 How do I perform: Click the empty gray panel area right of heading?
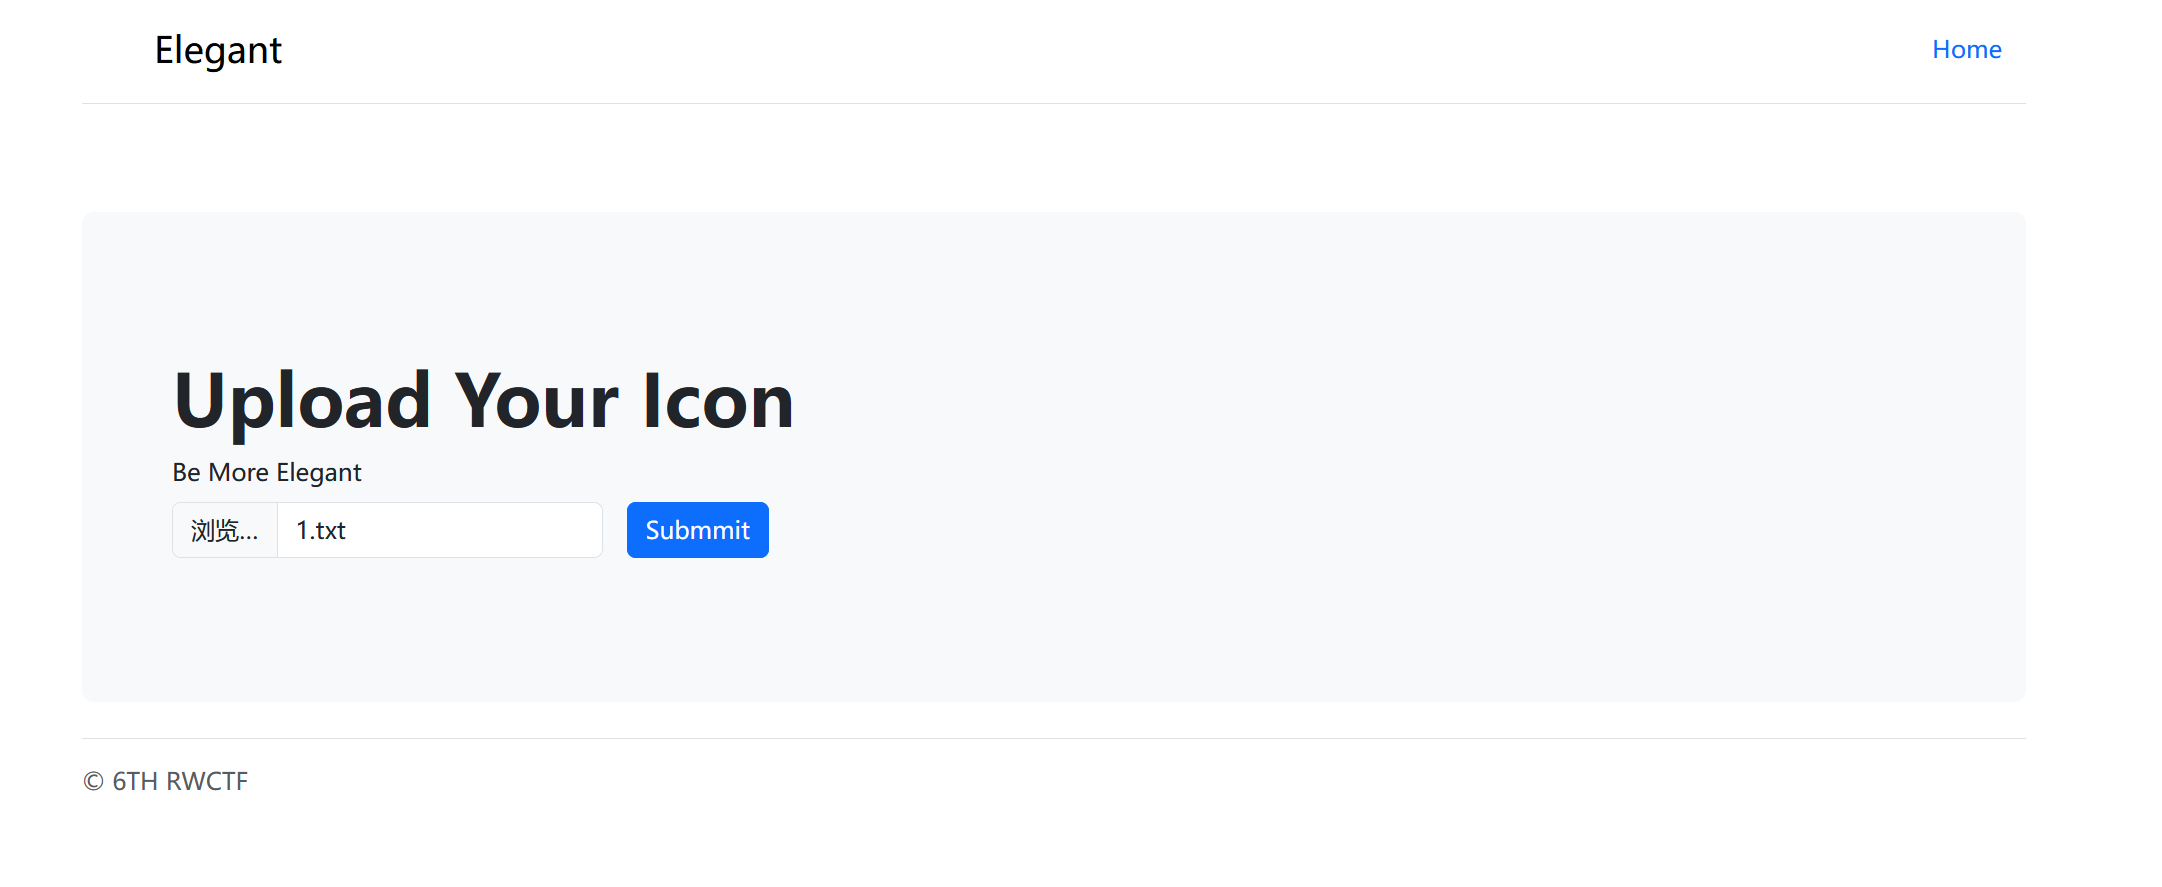[x=1400, y=400]
